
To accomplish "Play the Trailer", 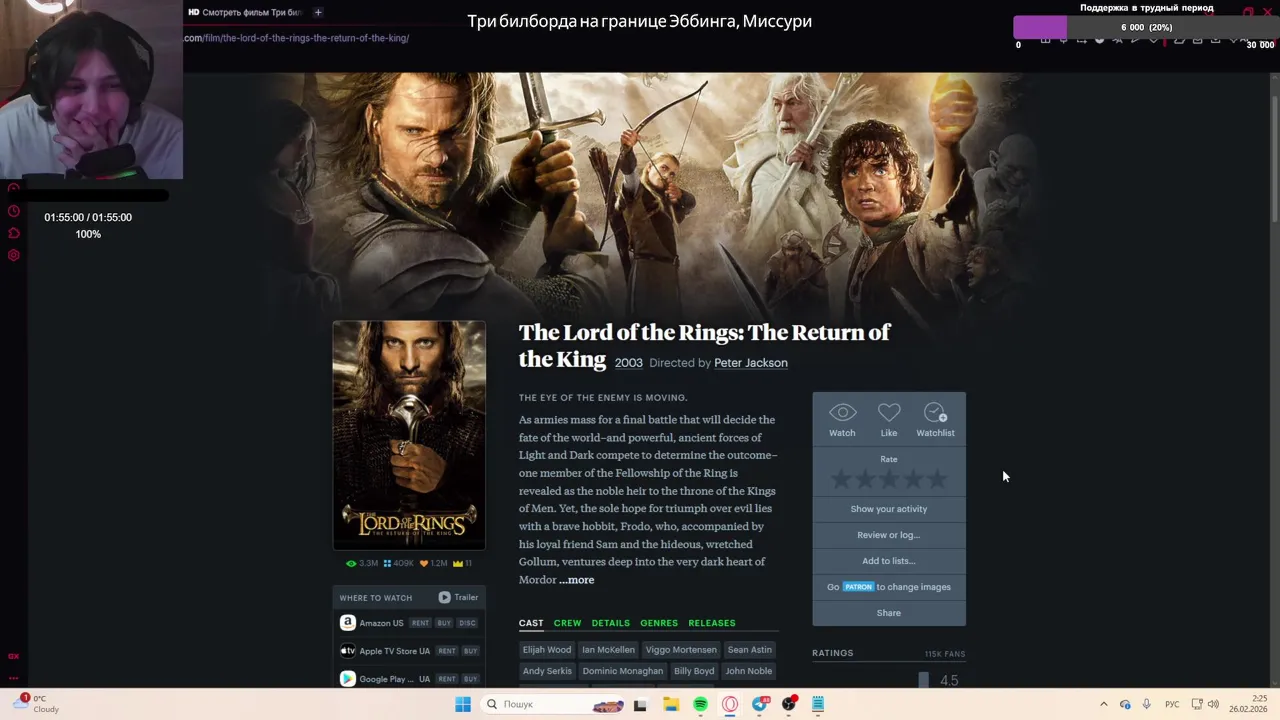I will pyautogui.click(x=458, y=597).
